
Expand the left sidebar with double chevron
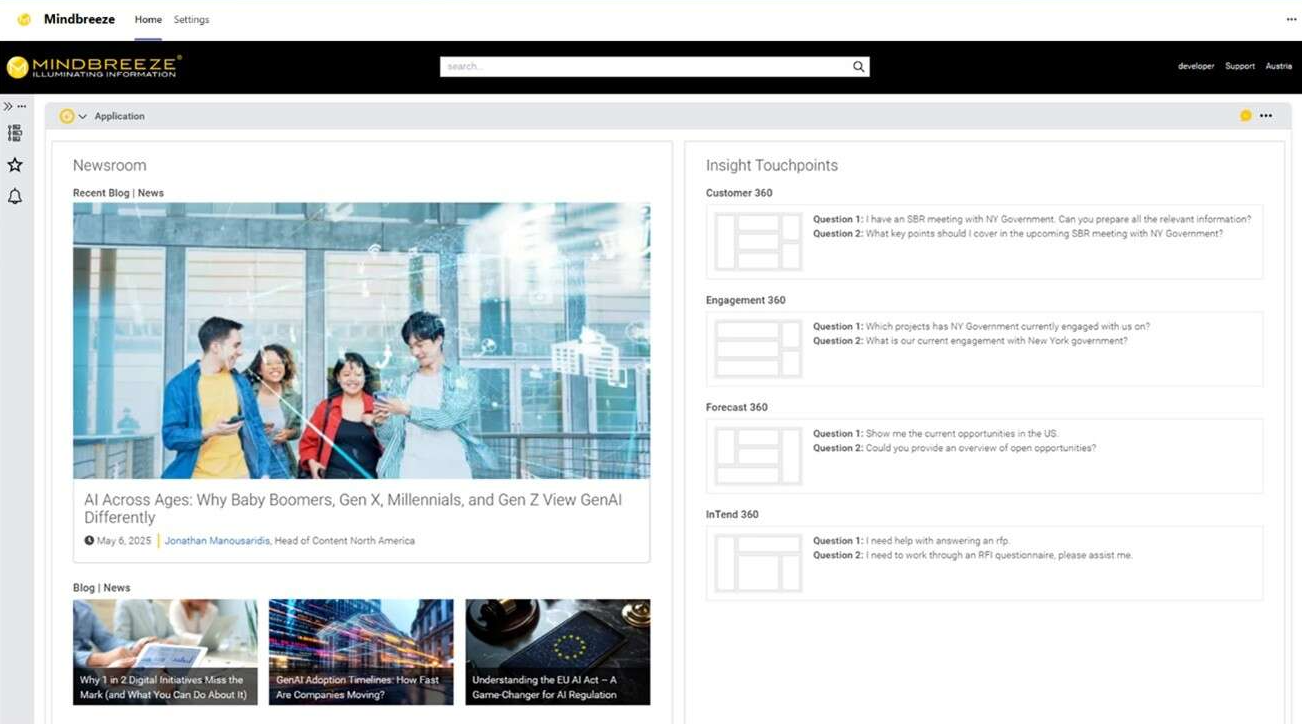(x=8, y=106)
